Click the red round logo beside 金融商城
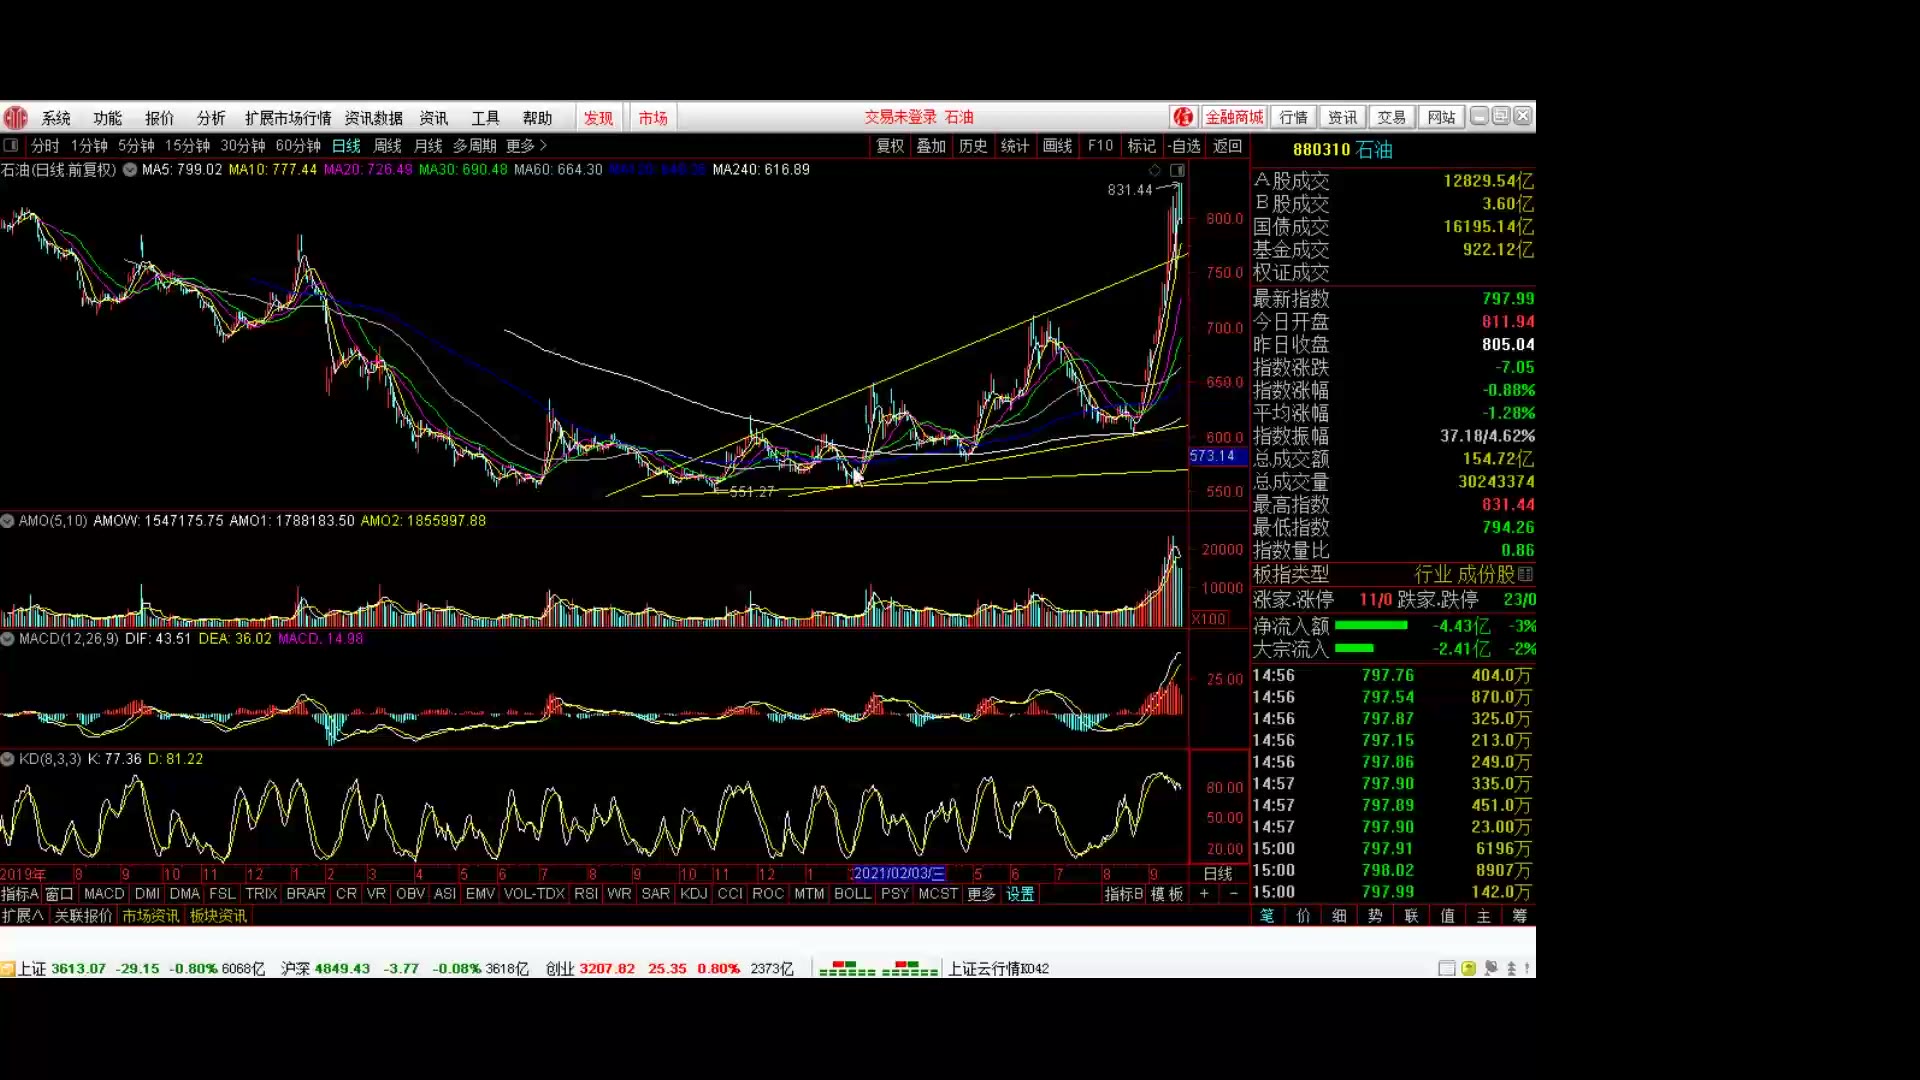This screenshot has width=1920, height=1080. [x=1183, y=117]
